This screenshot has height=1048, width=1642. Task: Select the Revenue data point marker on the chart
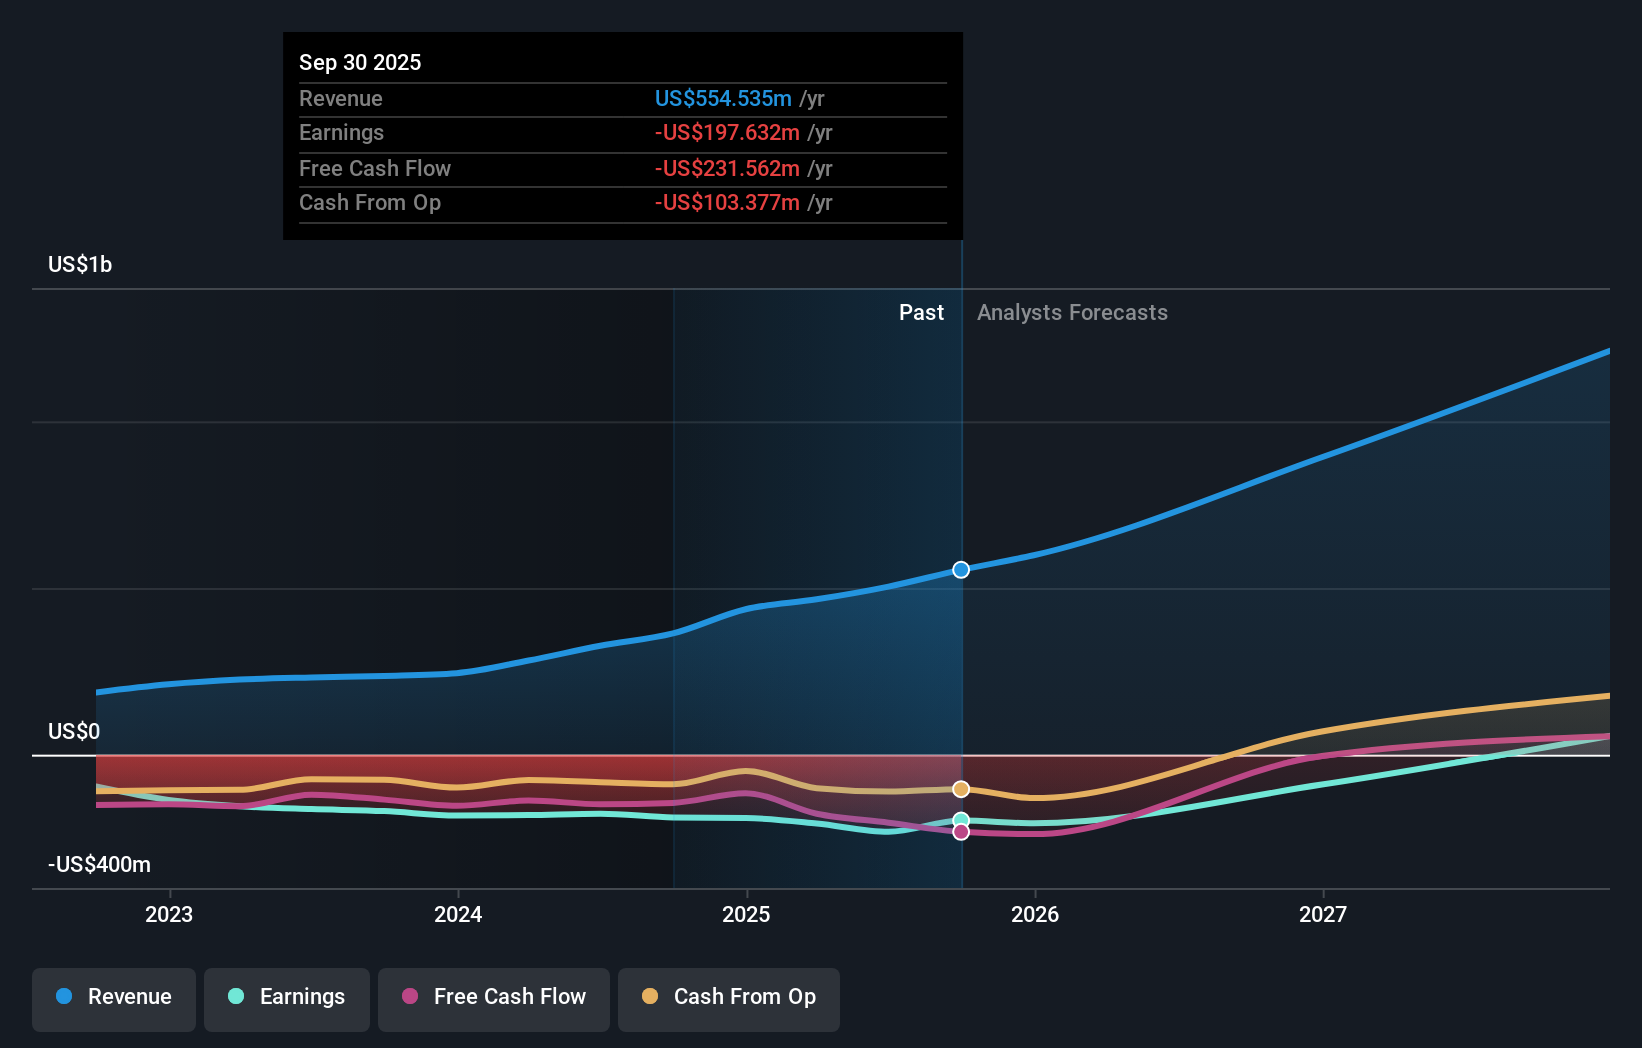[961, 569]
